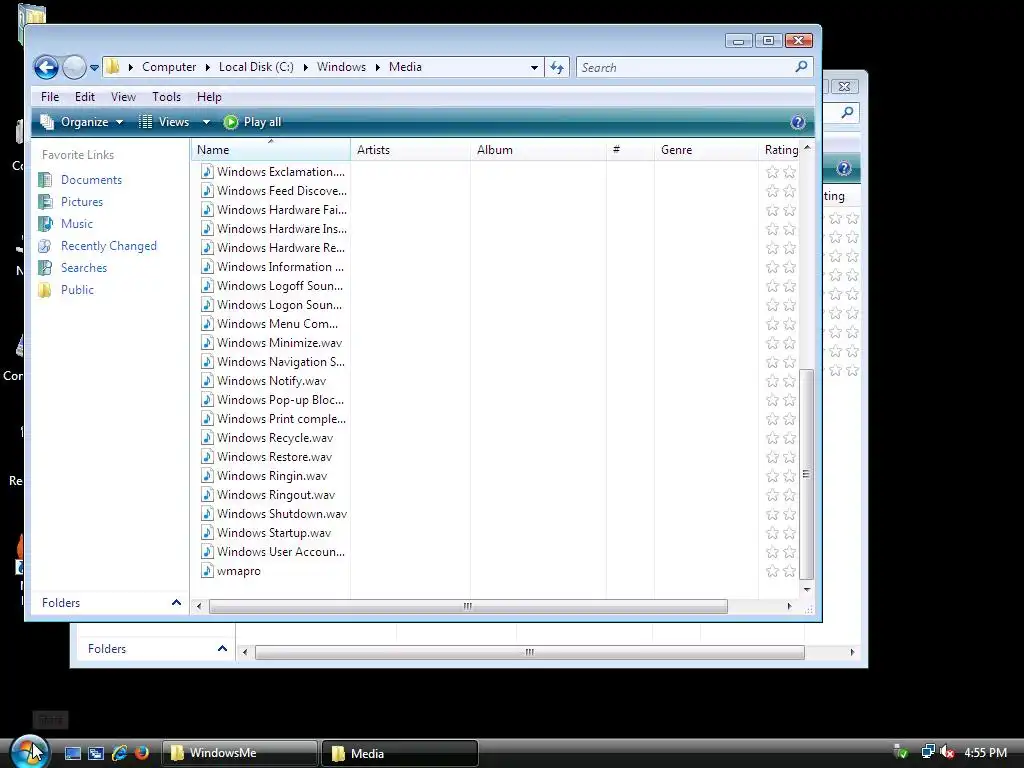Open the File menu

50,97
